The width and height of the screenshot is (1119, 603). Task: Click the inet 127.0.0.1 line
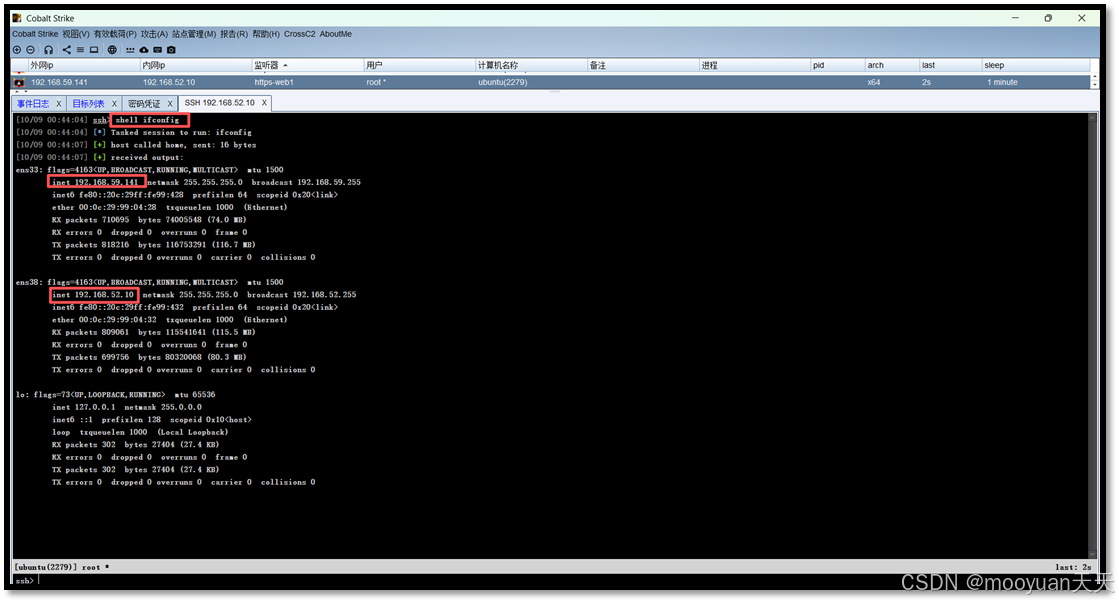(126, 407)
